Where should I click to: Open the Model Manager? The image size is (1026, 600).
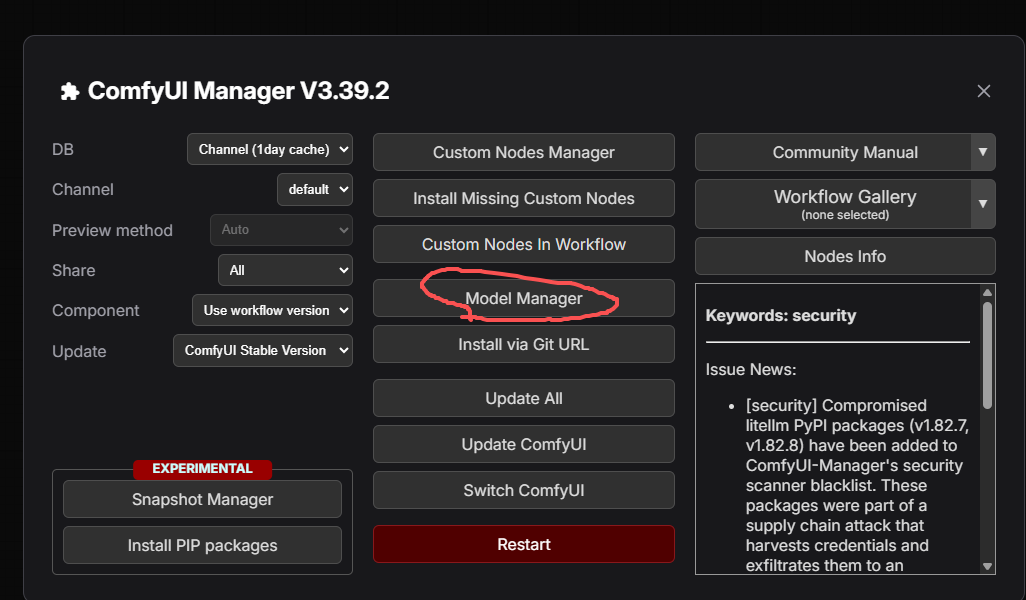tap(523, 298)
